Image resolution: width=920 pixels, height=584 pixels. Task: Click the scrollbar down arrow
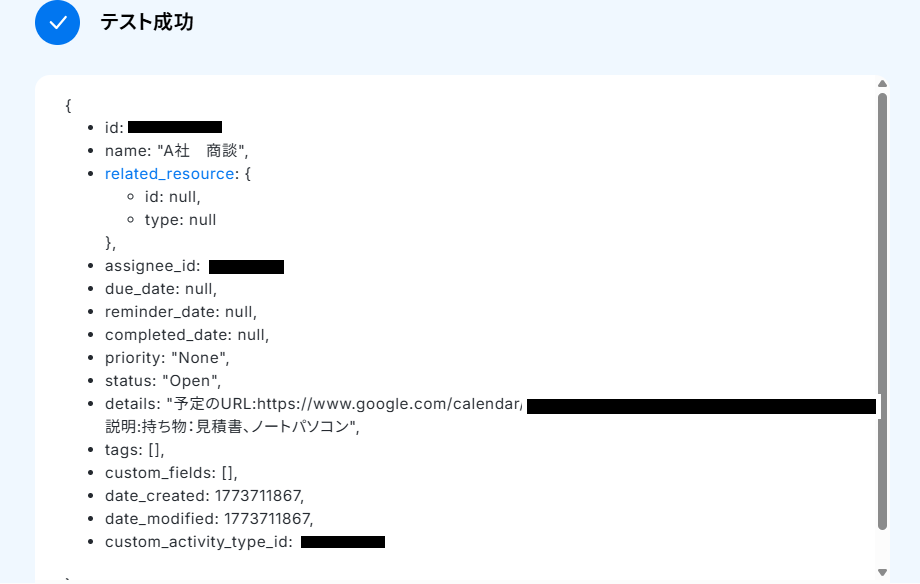click(x=882, y=572)
